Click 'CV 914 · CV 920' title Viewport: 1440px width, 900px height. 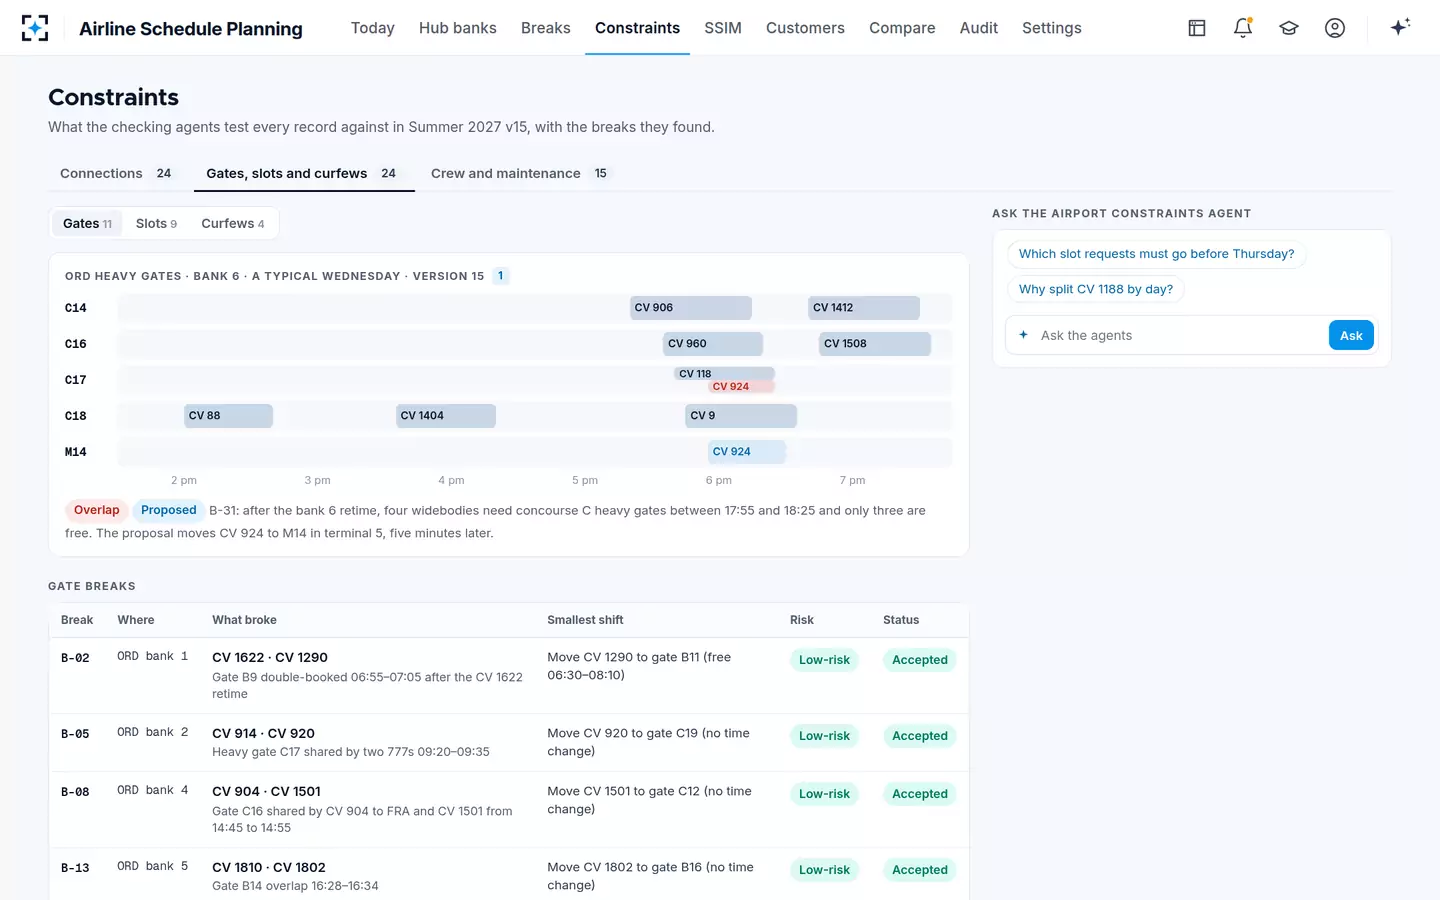point(263,733)
